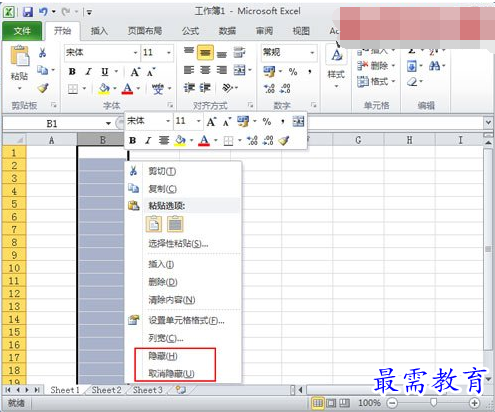Click ribbon decrease decimal icon
495x412 pixels.
click(x=285, y=88)
